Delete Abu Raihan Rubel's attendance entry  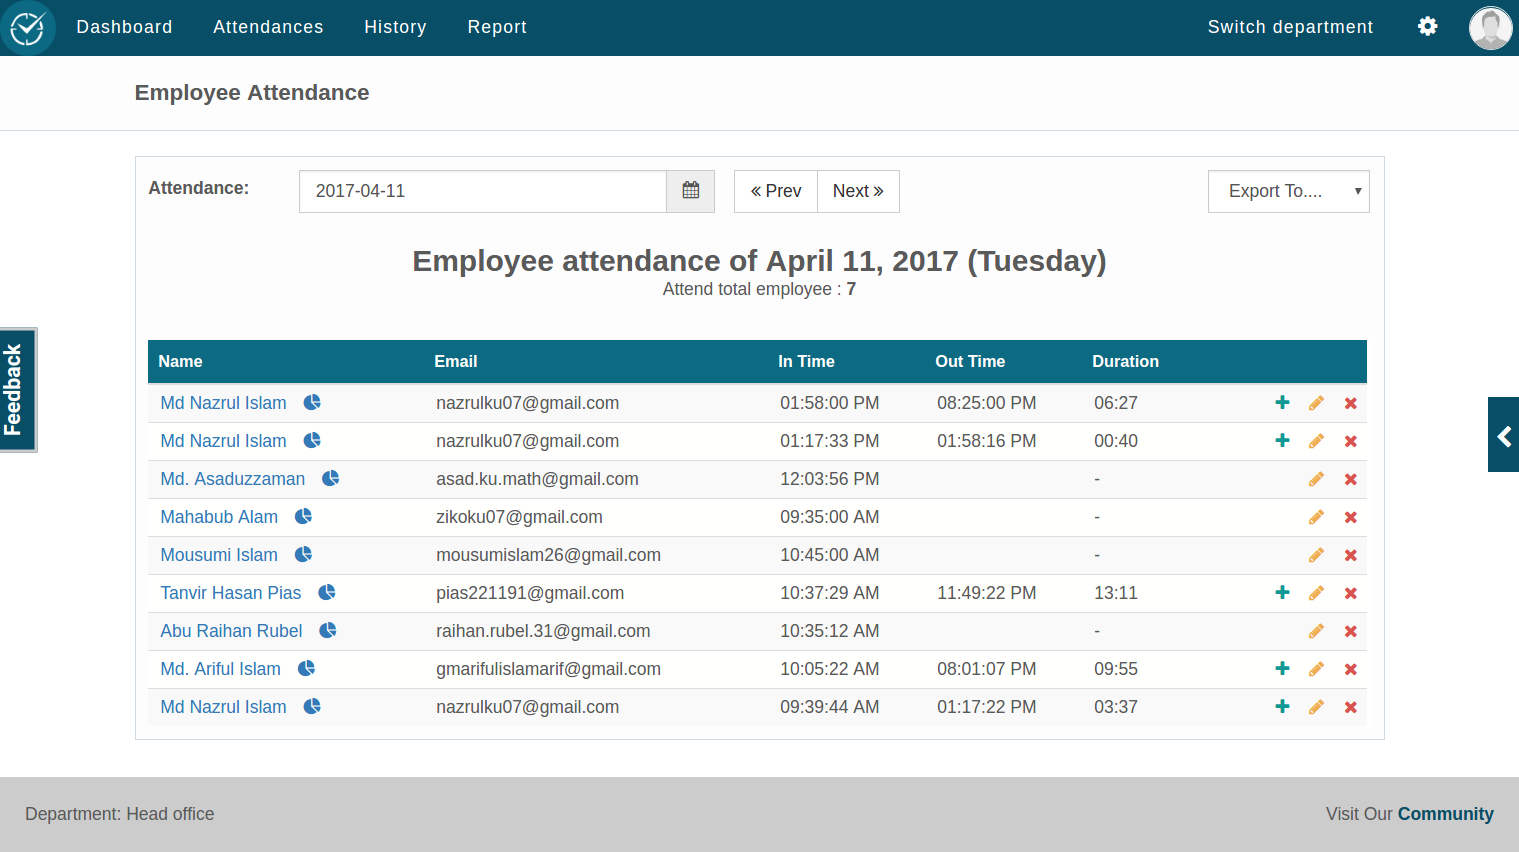pyautogui.click(x=1350, y=630)
